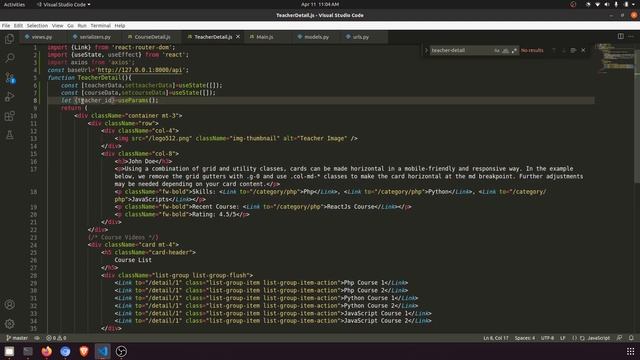Screen dimensions: 640x360
Task: Click the 'Course List' text on line 26
Action: pyautogui.click(x=133, y=260)
